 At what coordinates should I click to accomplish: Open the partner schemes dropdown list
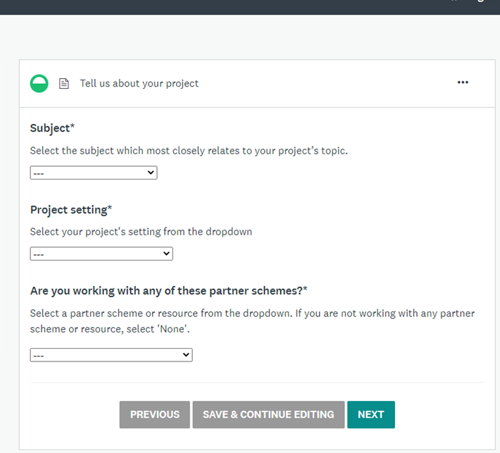point(111,355)
